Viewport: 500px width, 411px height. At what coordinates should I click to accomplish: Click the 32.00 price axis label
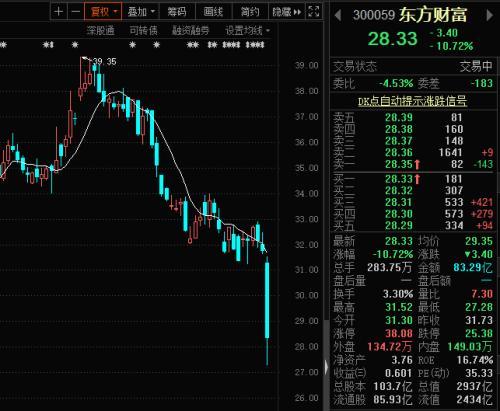point(306,245)
